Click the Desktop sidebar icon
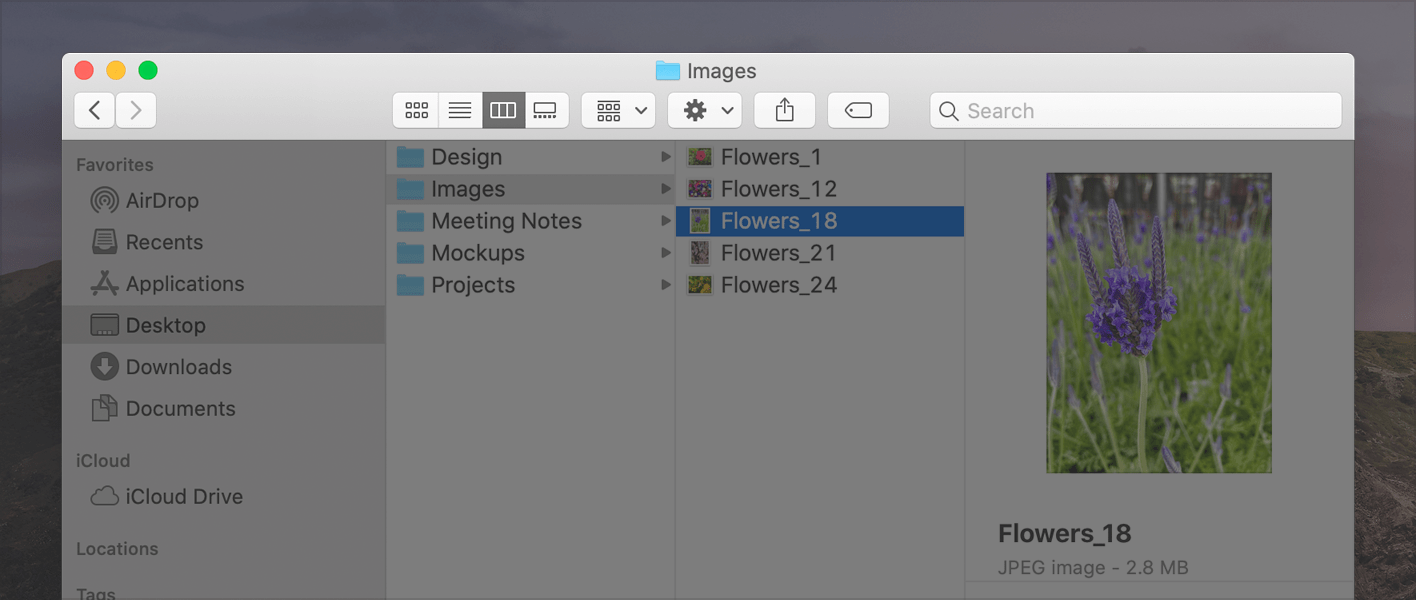The image size is (1416, 600). coord(104,325)
